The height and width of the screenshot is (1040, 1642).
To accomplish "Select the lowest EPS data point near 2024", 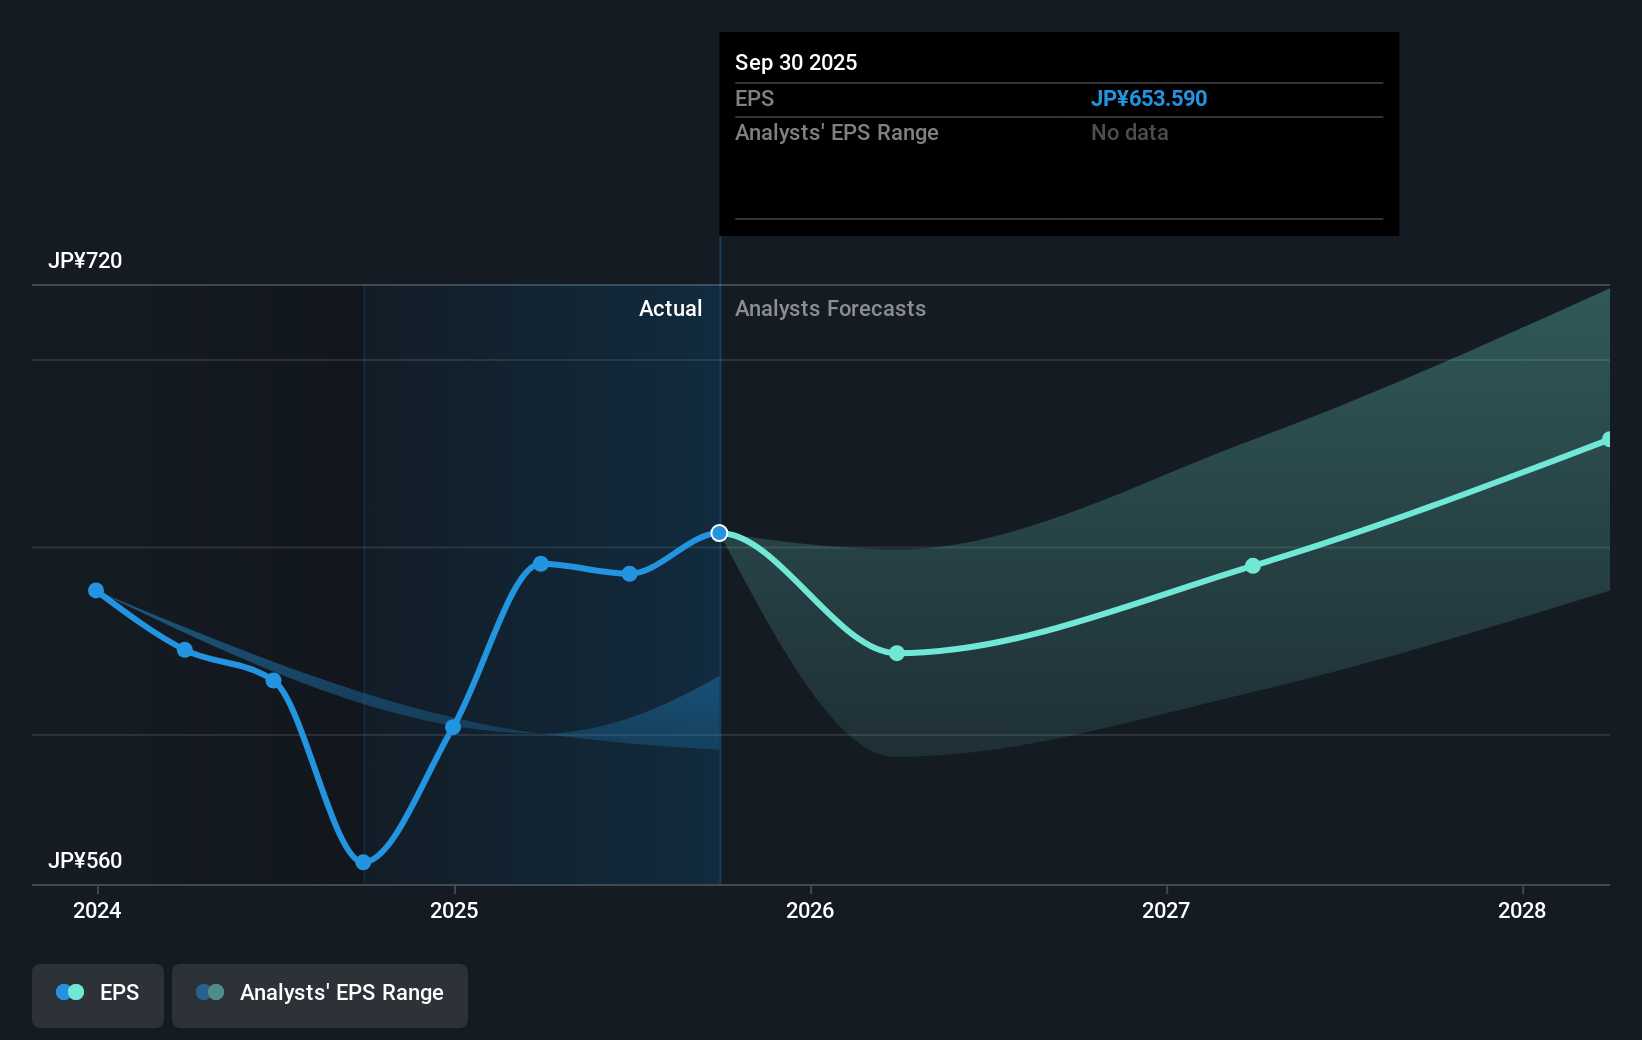I will point(362,861).
